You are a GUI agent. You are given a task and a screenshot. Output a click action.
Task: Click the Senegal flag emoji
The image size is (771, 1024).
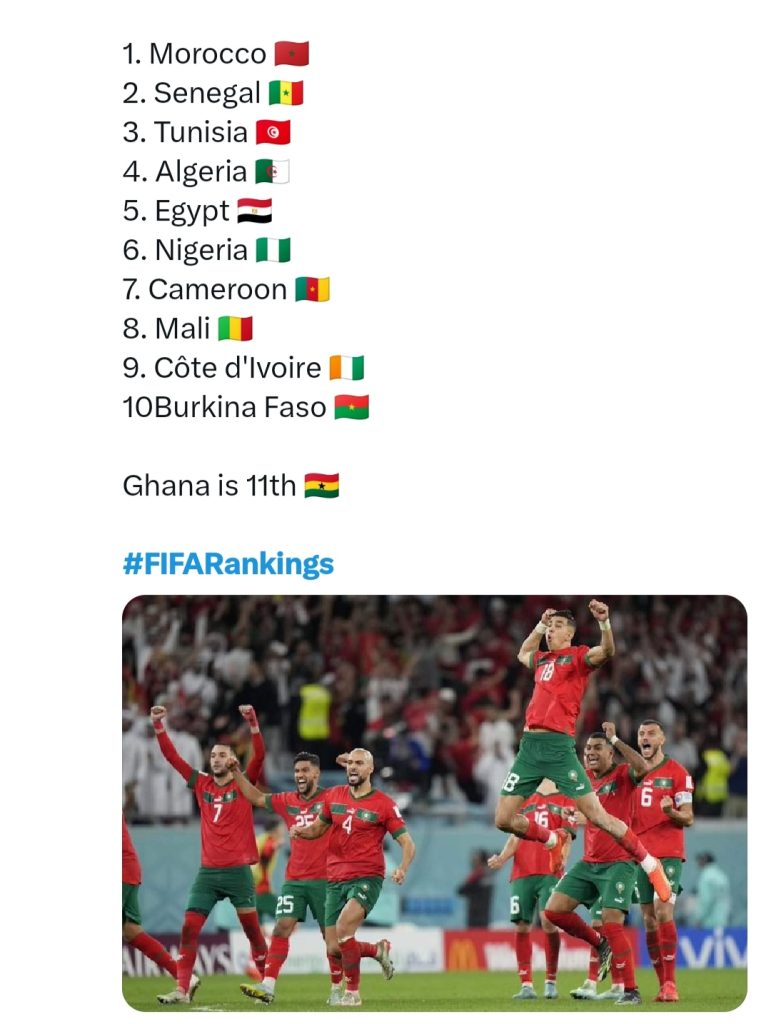(286, 93)
